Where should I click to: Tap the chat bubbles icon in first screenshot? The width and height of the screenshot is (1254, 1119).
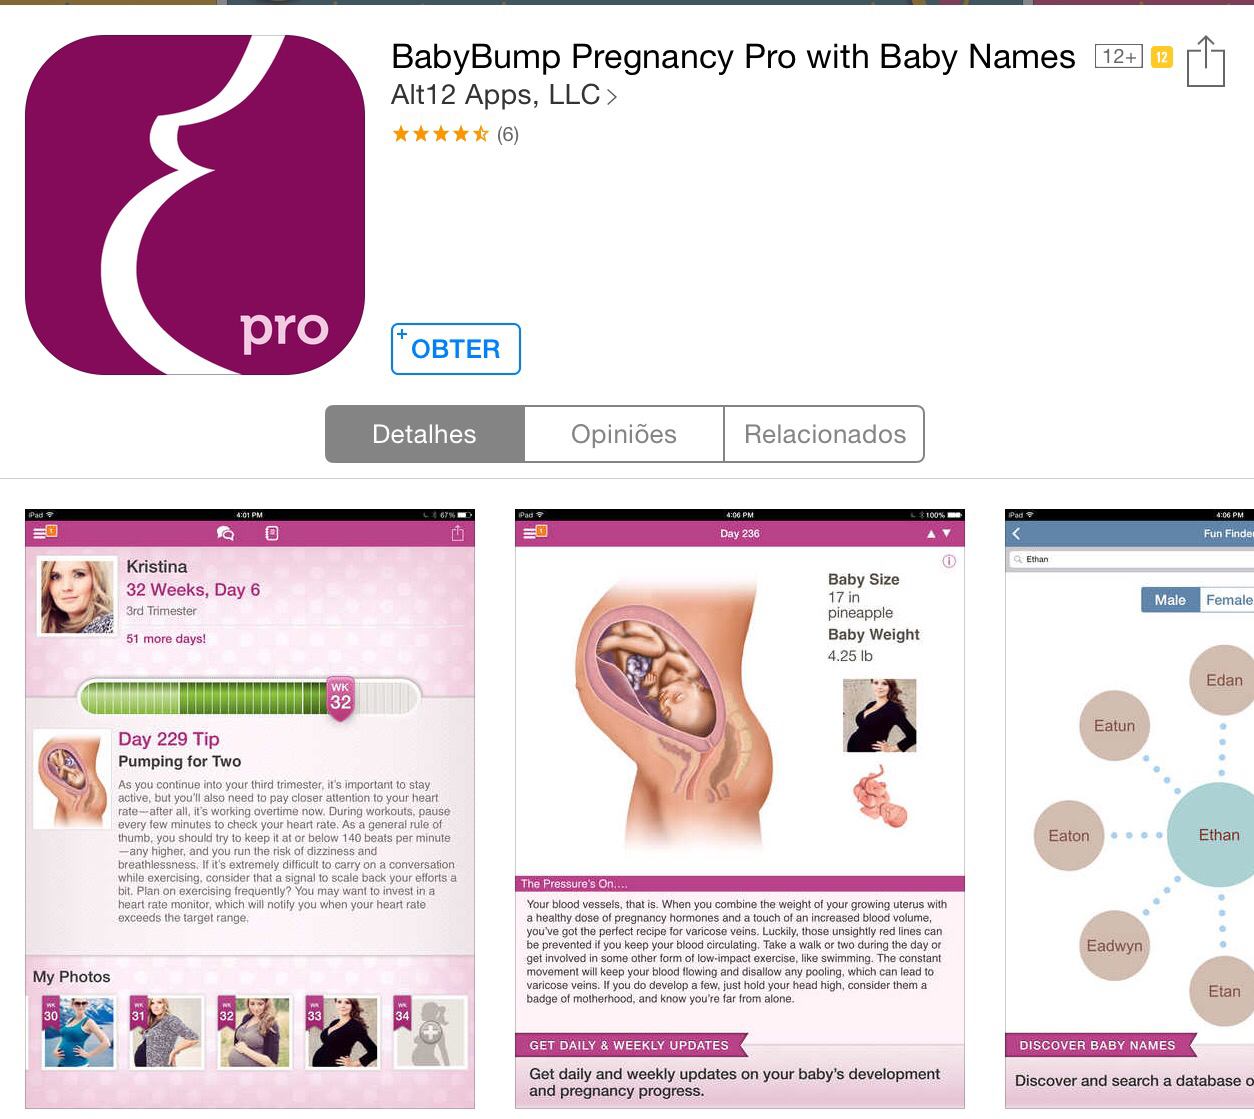[225, 534]
